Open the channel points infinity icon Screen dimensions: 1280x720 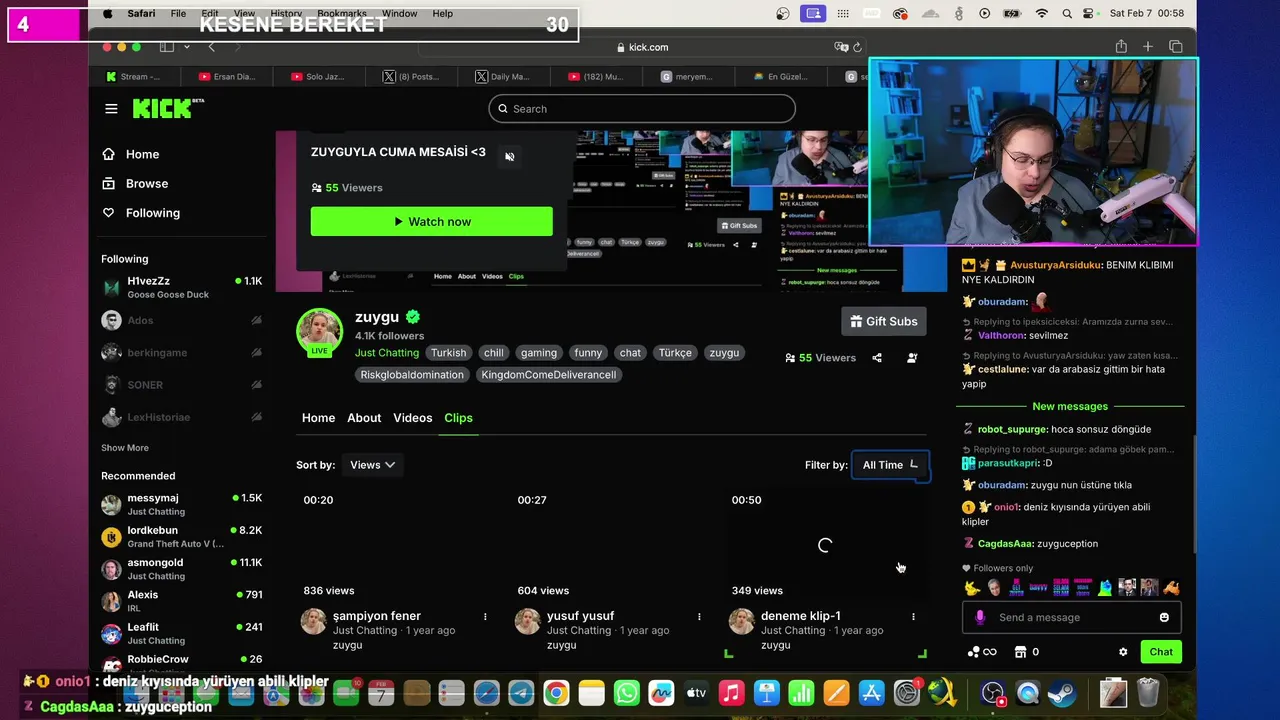pyautogui.click(x=982, y=652)
